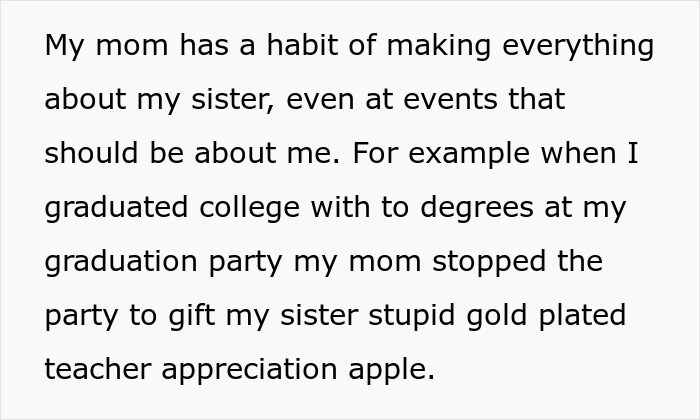The image size is (700, 420).
Task: Click the word "example" in third line
Action: point(469,154)
